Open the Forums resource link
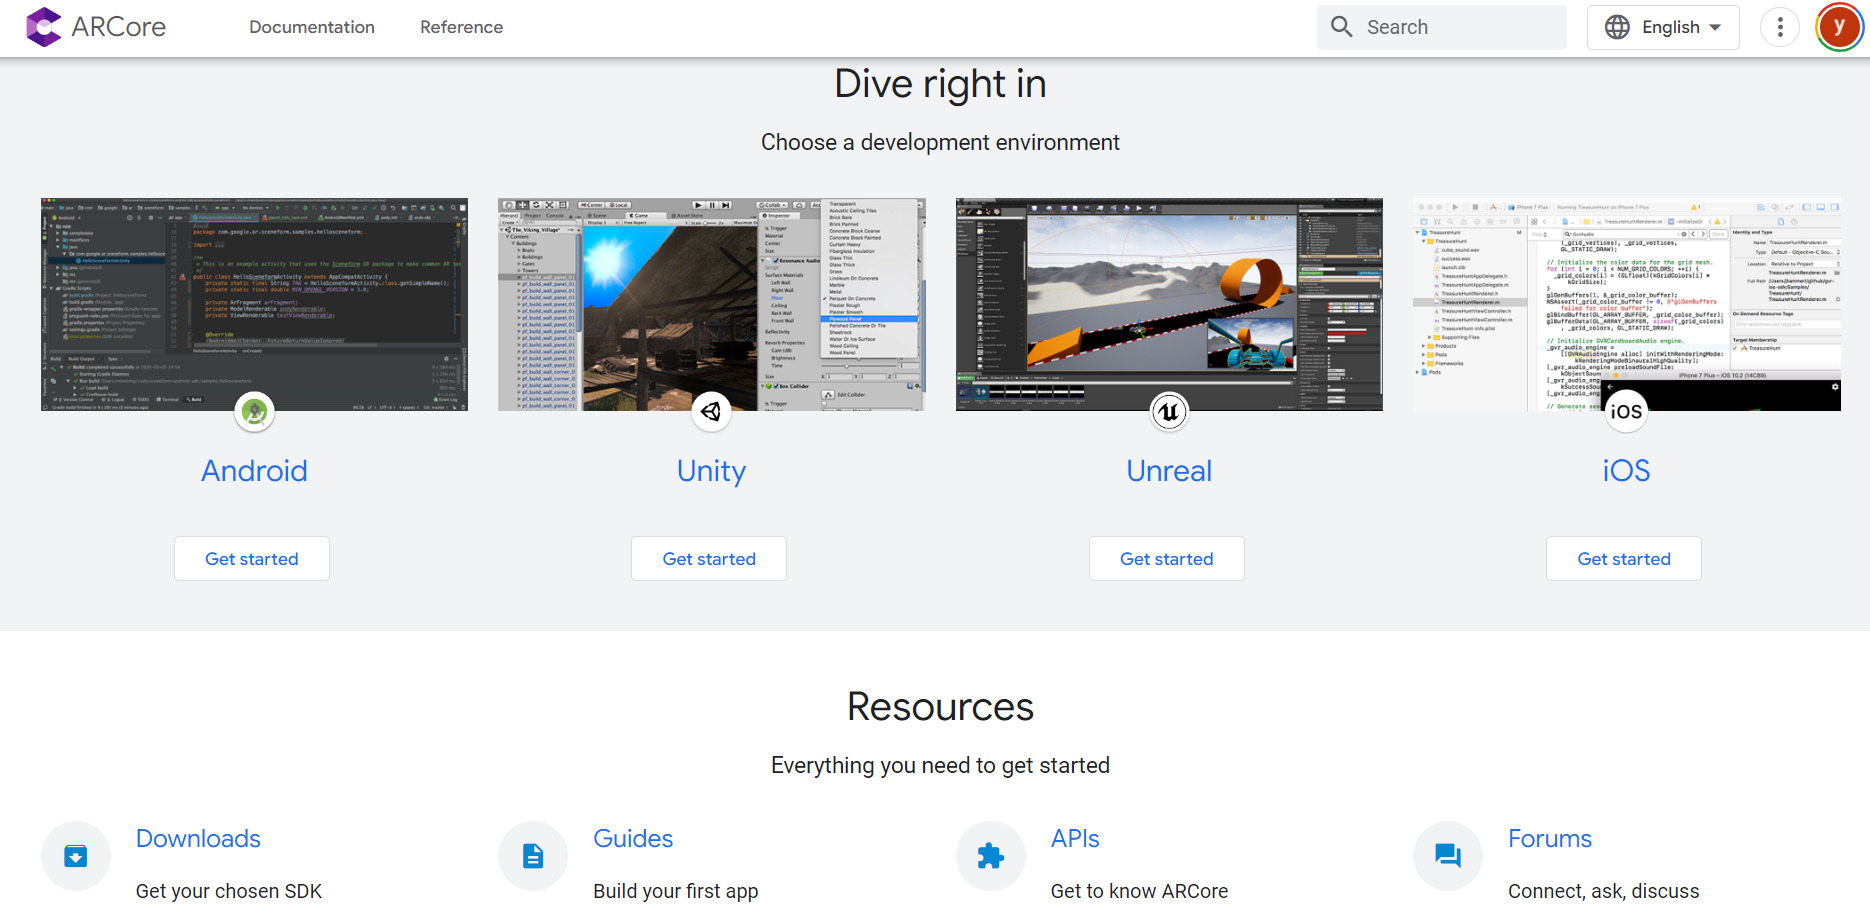The width and height of the screenshot is (1870, 920). point(1550,839)
